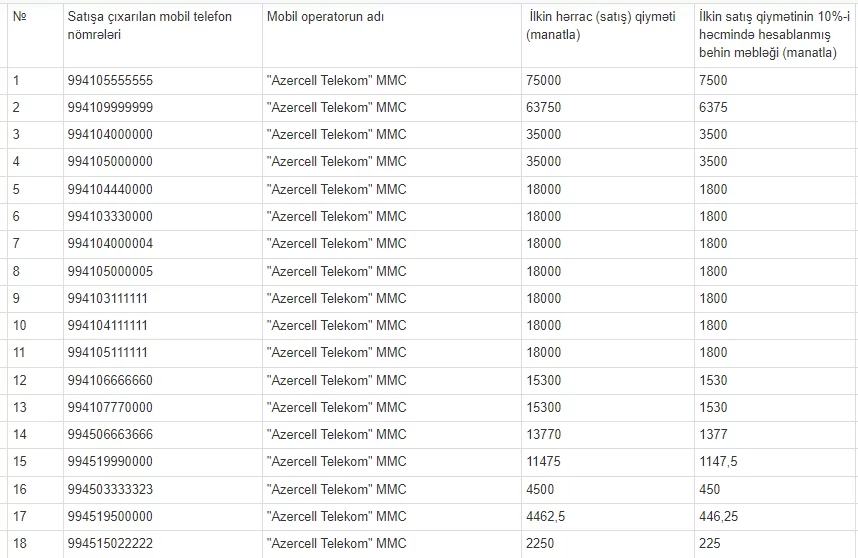
Task: Select the cell with number 994109999999
Action: [110, 107]
